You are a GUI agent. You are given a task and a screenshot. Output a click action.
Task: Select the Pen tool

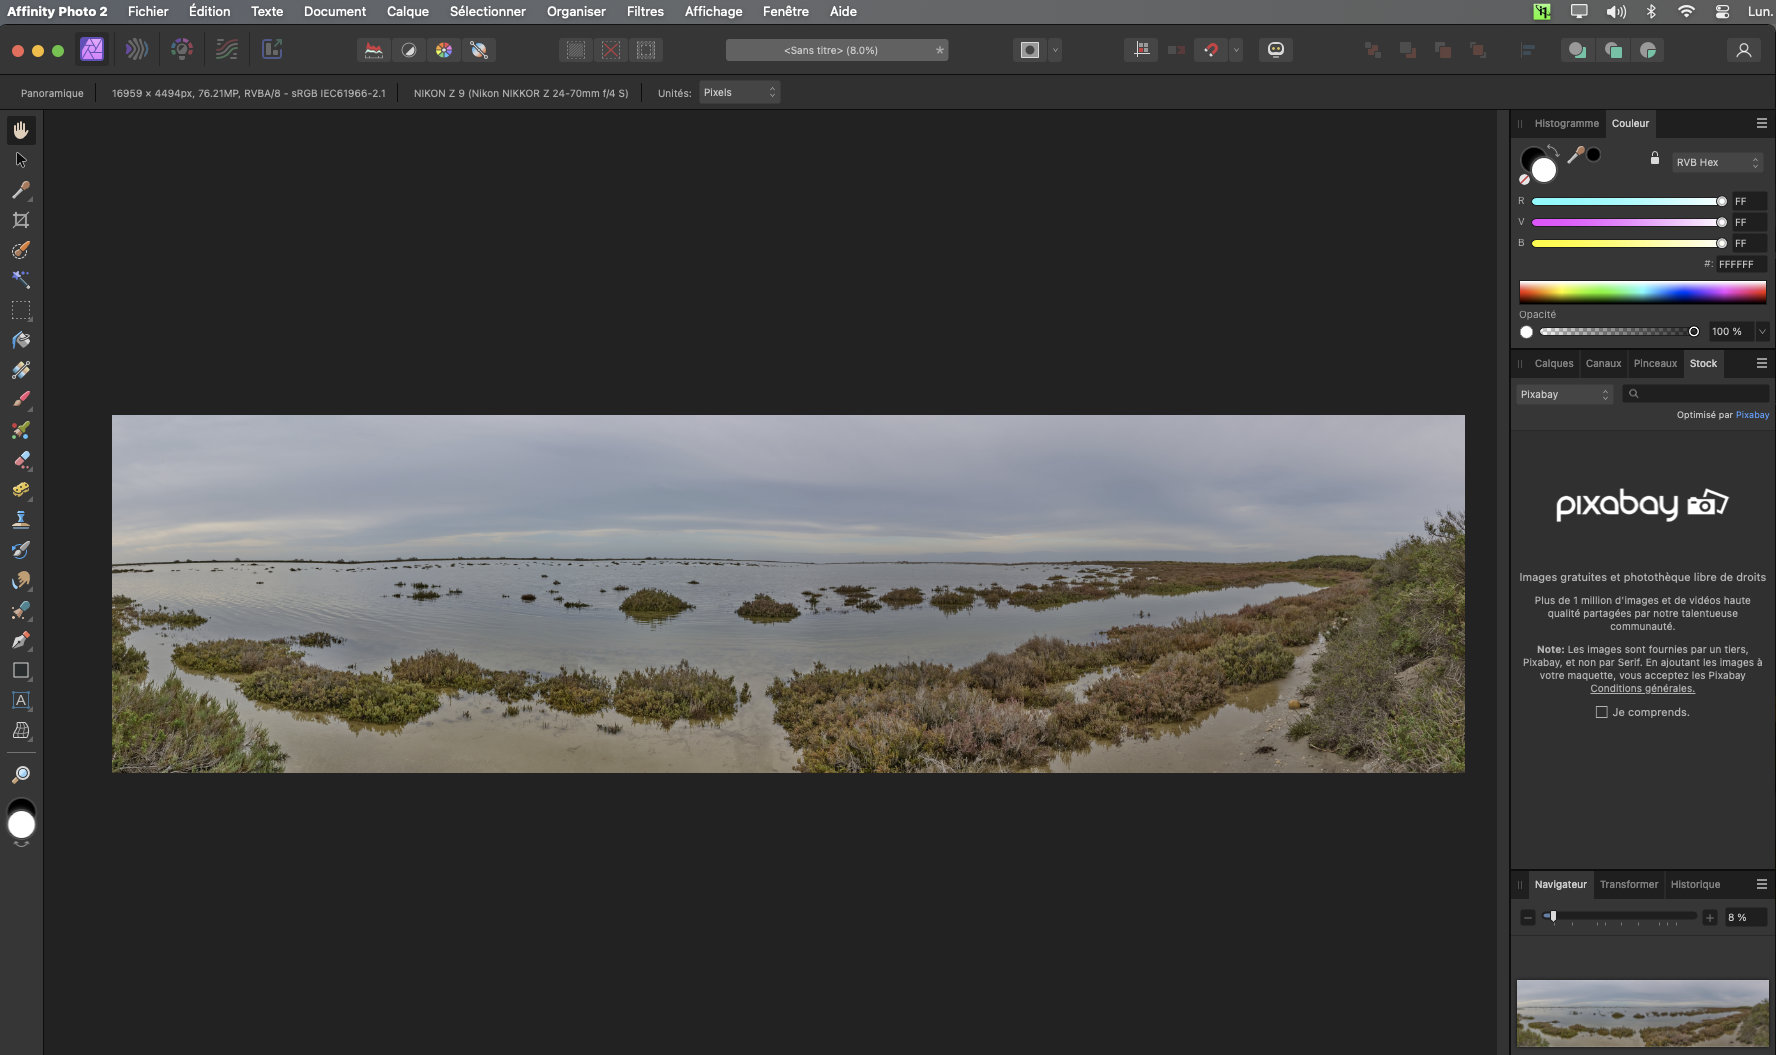[x=21, y=640]
